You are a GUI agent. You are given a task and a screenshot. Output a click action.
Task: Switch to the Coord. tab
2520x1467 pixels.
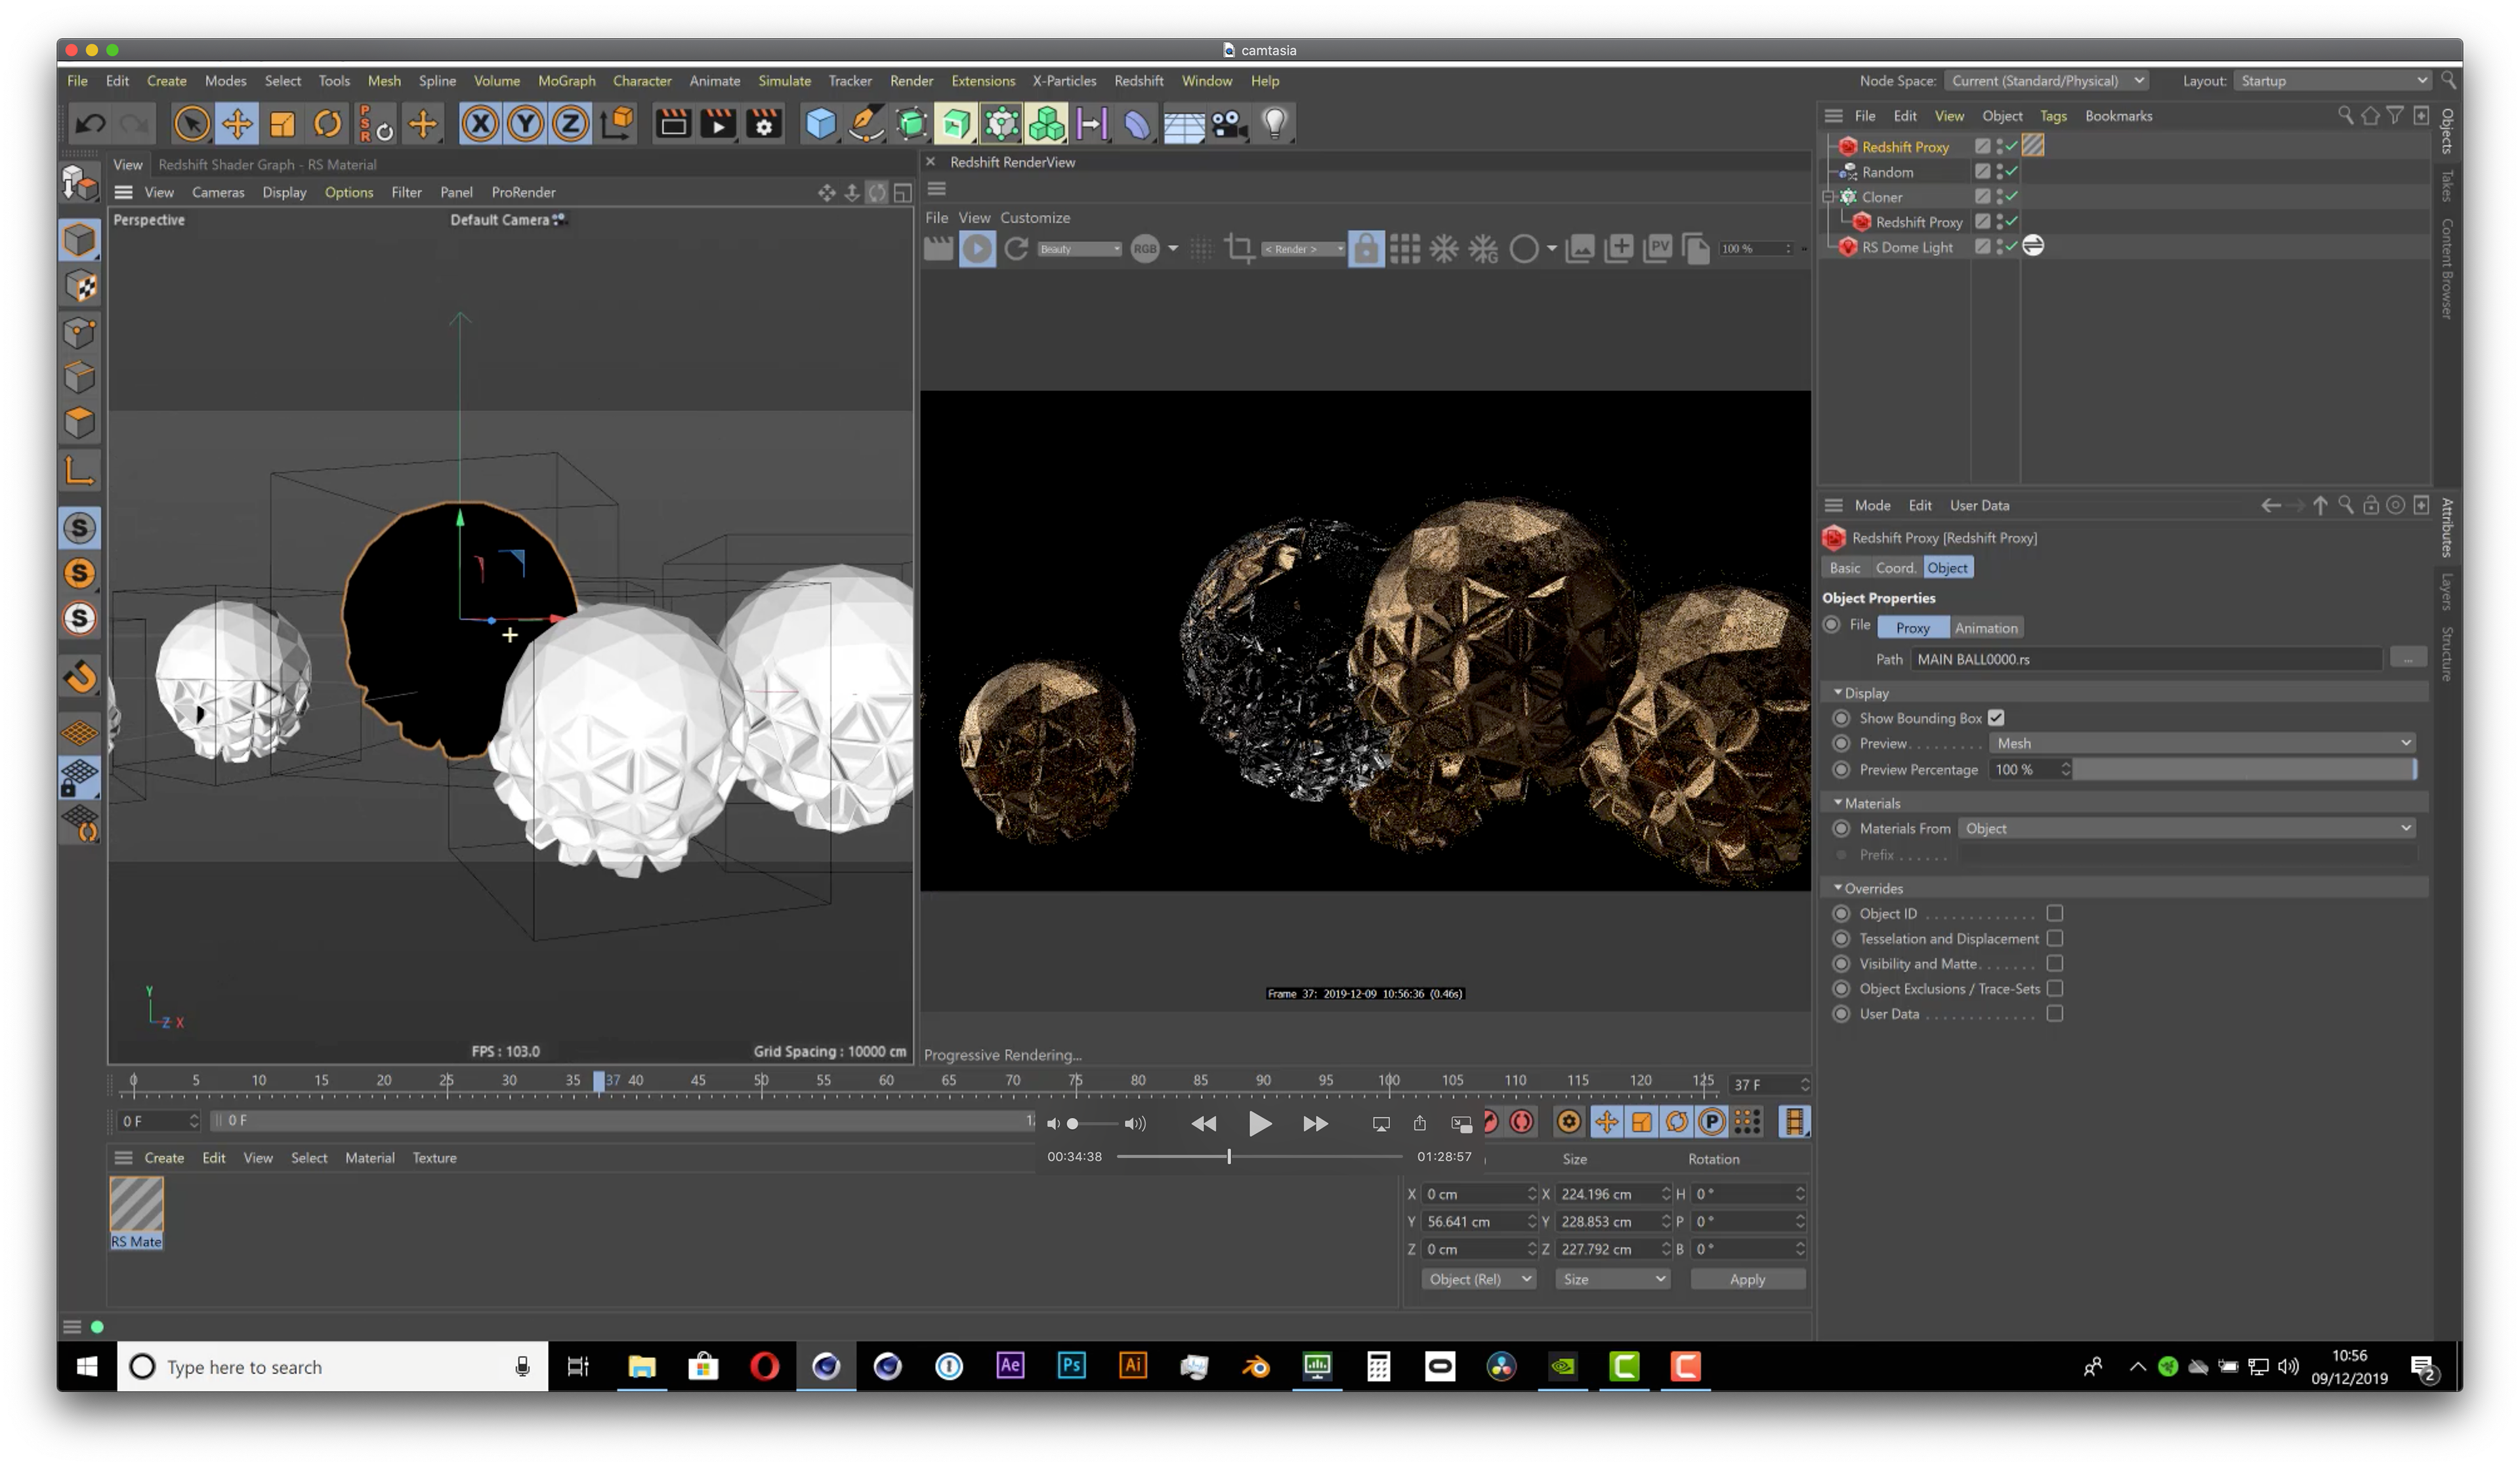point(1895,567)
